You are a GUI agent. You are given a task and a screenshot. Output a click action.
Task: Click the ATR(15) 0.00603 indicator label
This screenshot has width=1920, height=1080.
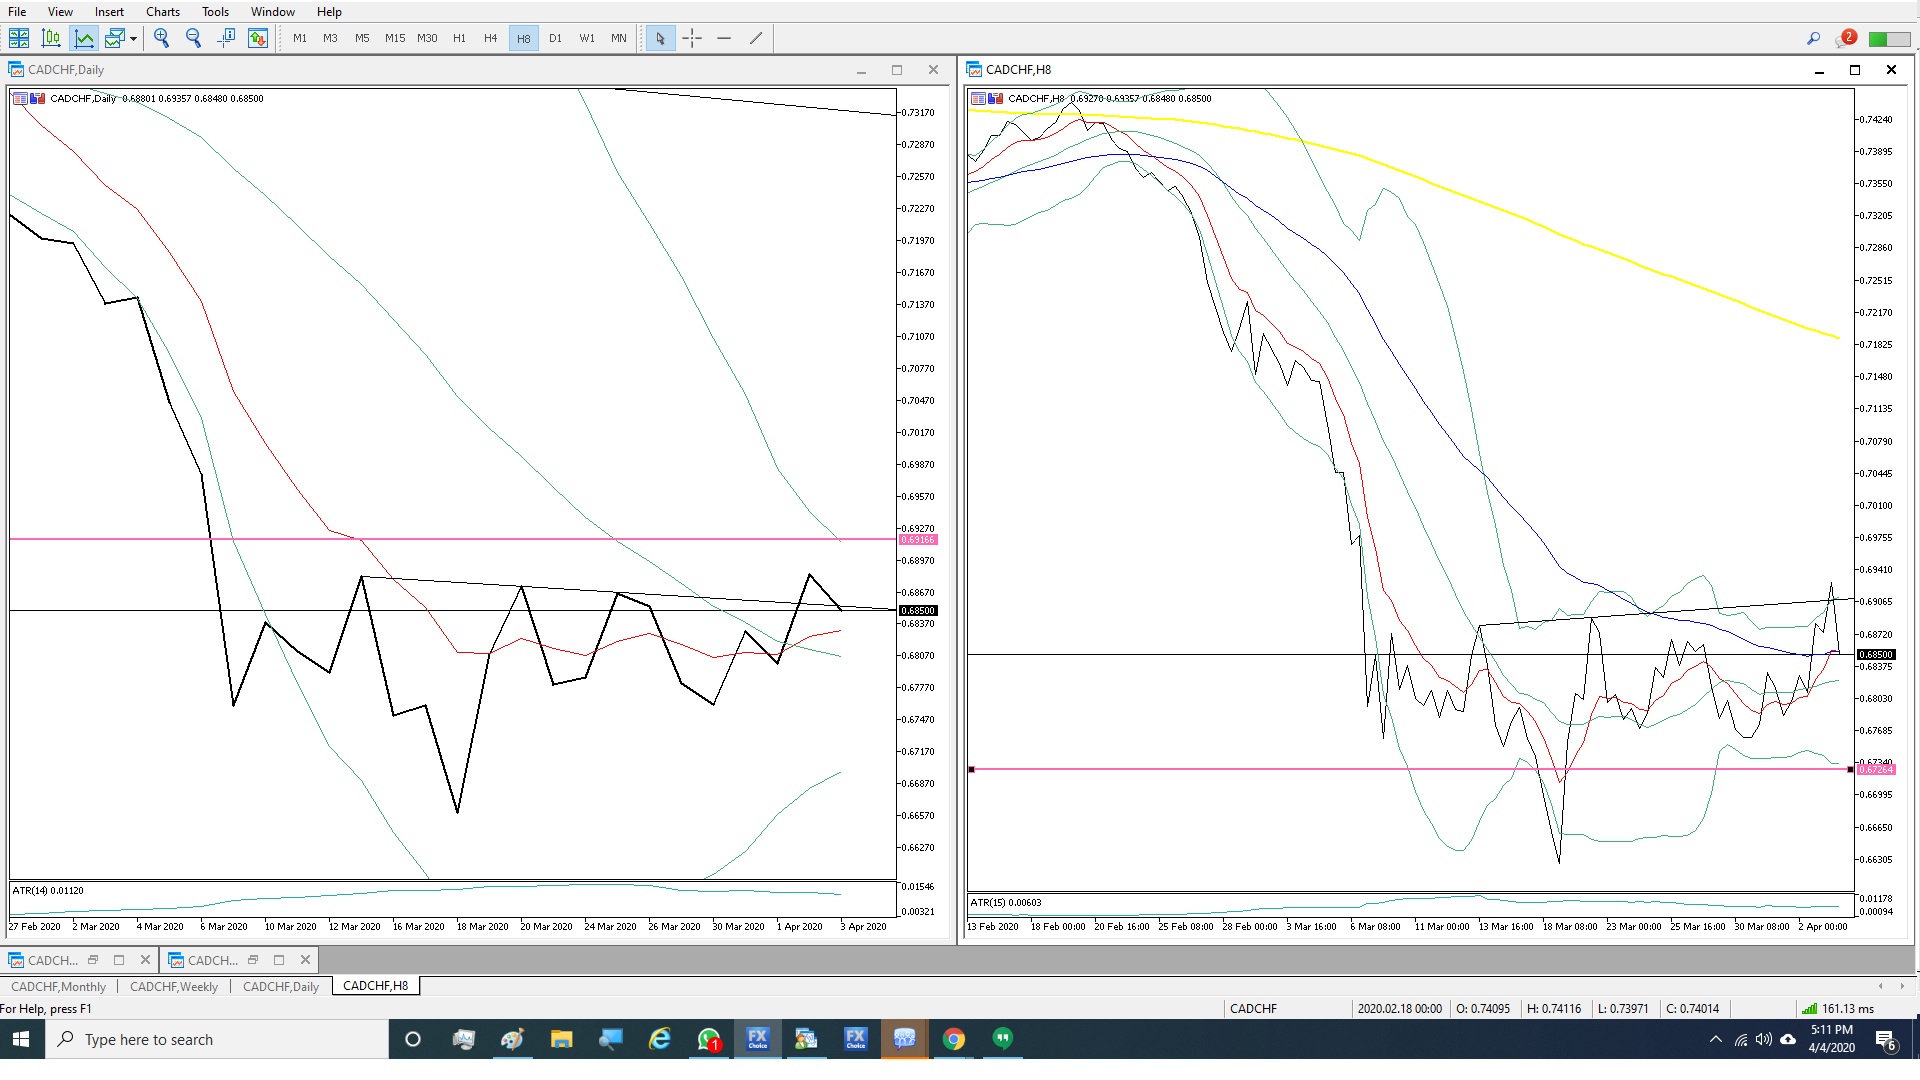pos(1006,903)
